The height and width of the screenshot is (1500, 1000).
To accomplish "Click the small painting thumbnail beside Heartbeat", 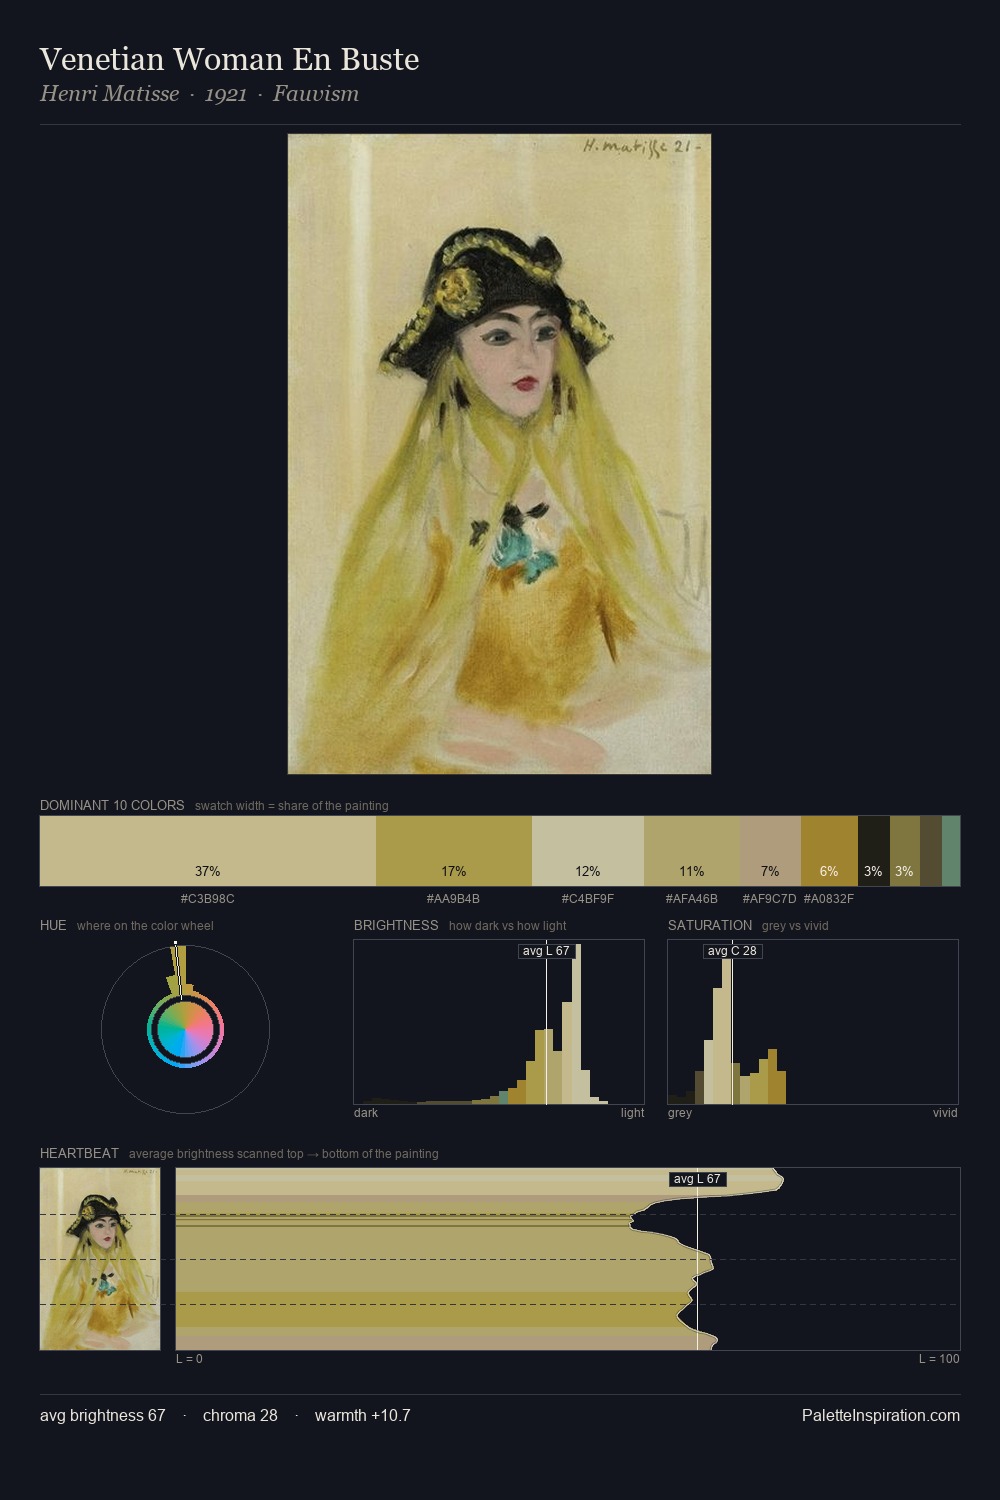I will 100,1259.
